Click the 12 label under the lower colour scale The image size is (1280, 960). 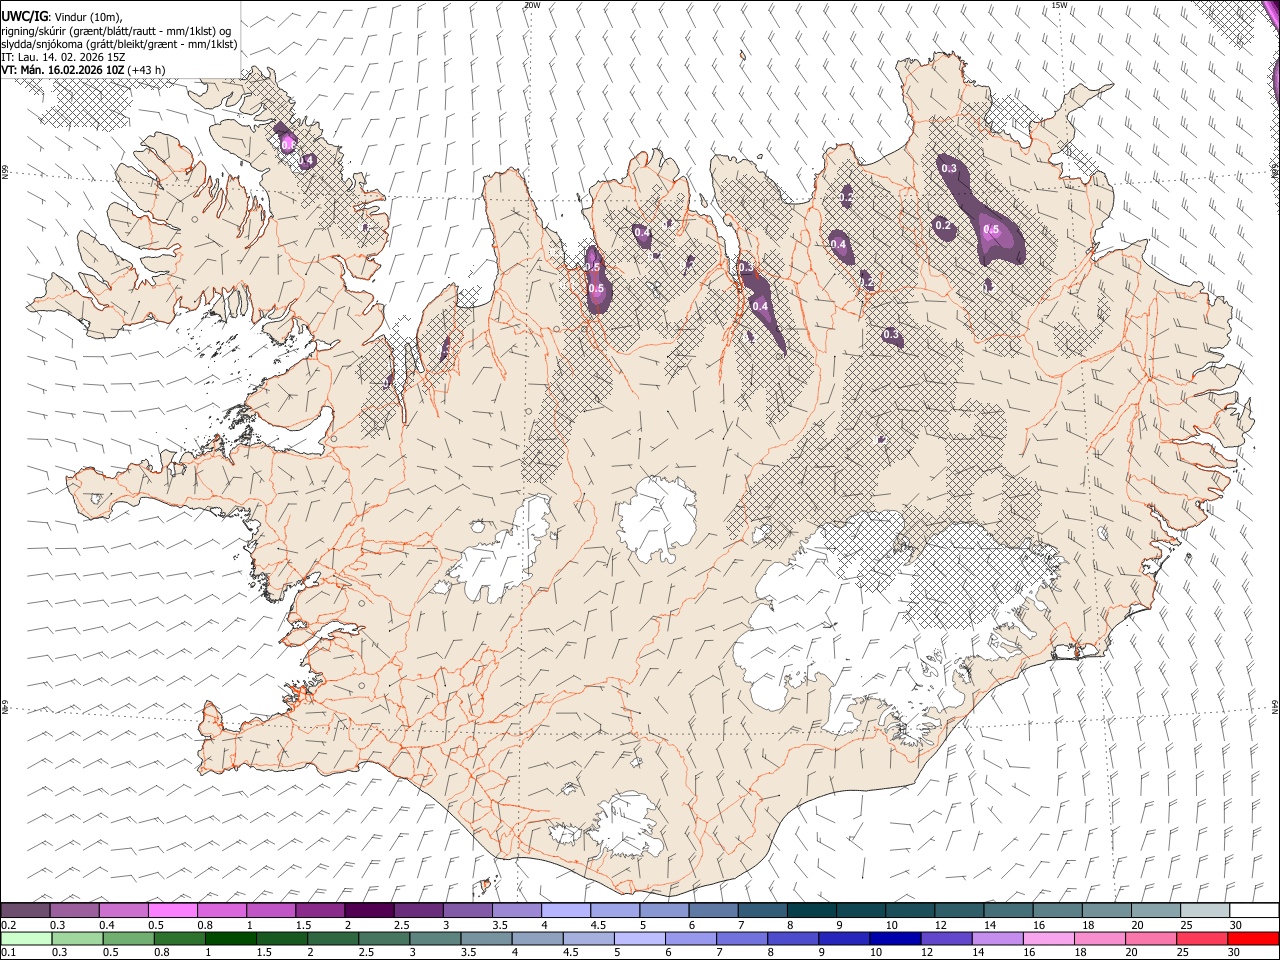(x=928, y=952)
